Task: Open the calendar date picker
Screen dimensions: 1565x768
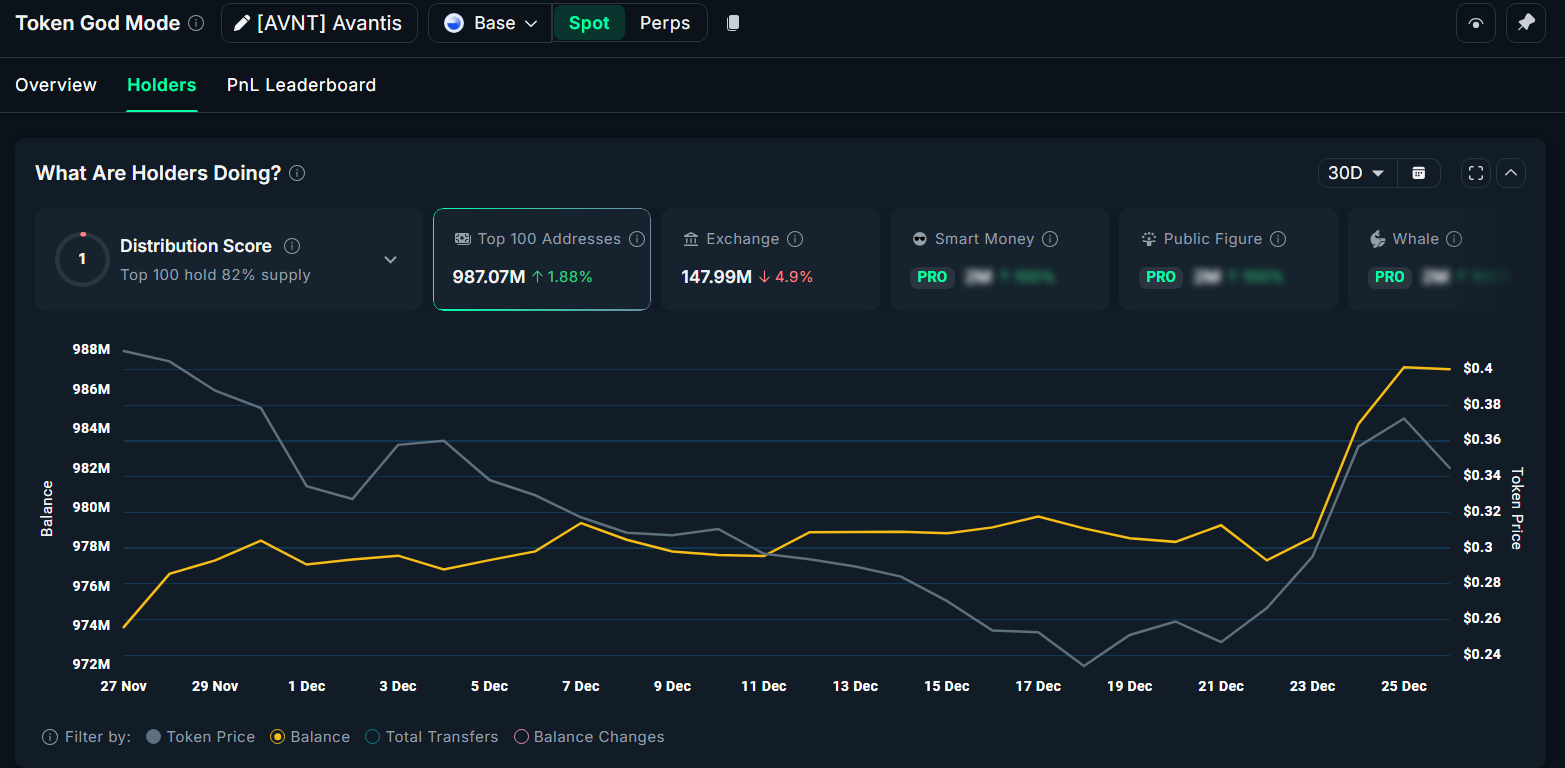Action: tap(1419, 172)
